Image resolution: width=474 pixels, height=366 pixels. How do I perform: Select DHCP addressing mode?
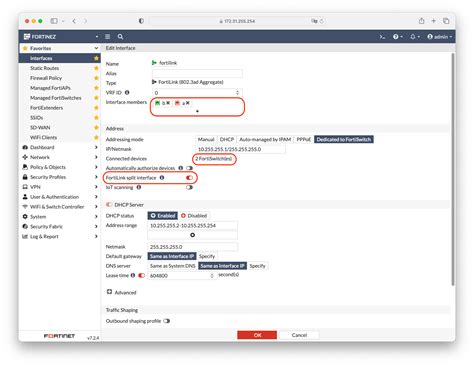(227, 139)
